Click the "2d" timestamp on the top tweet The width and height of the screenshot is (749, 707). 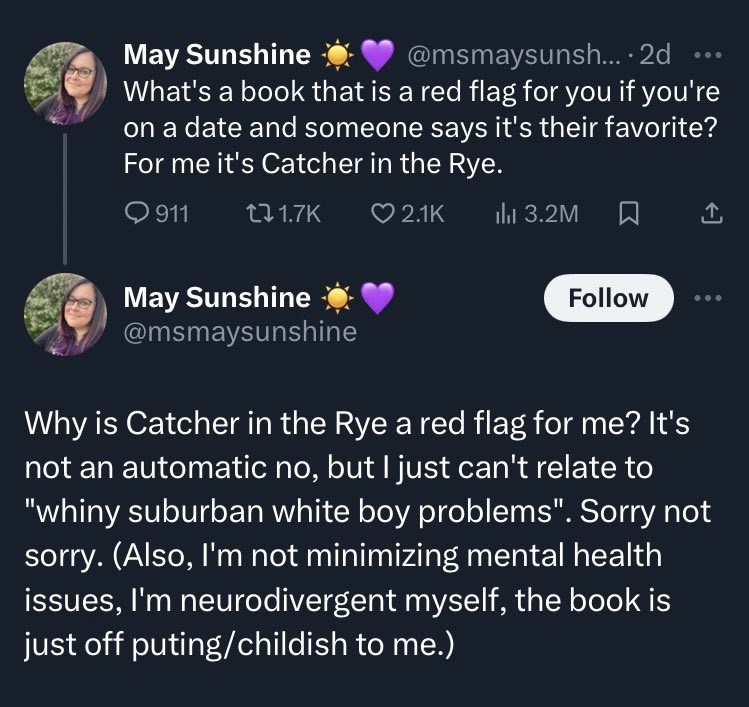tap(655, 57)
